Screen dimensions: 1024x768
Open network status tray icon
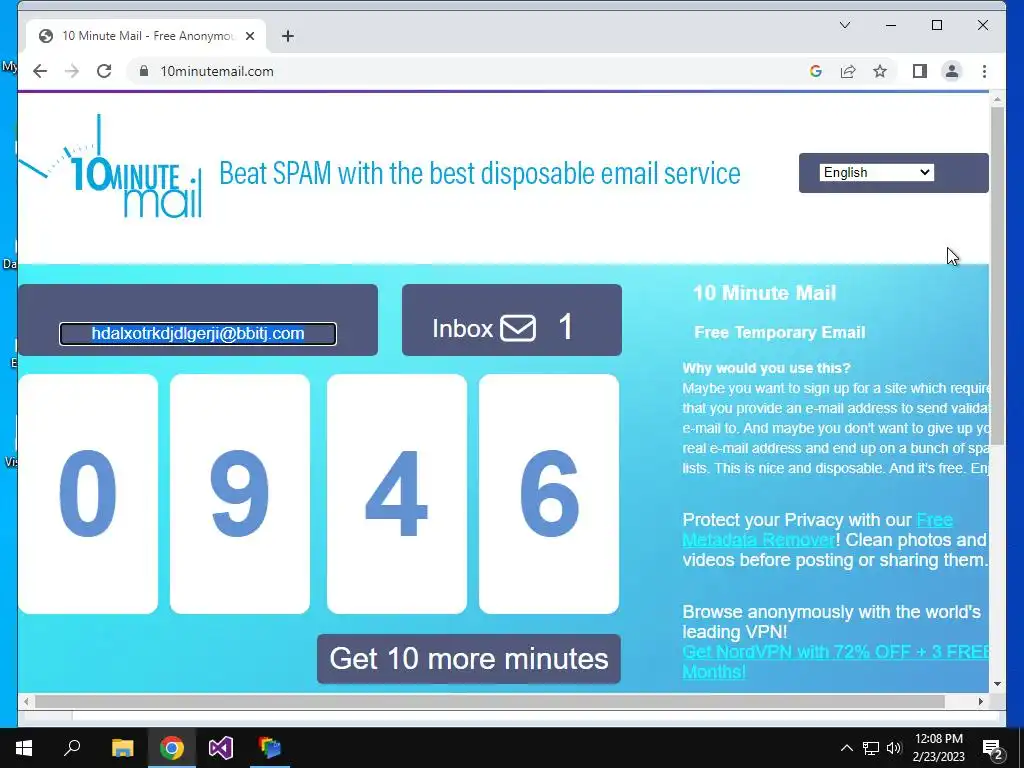click(x=871, y=748)
